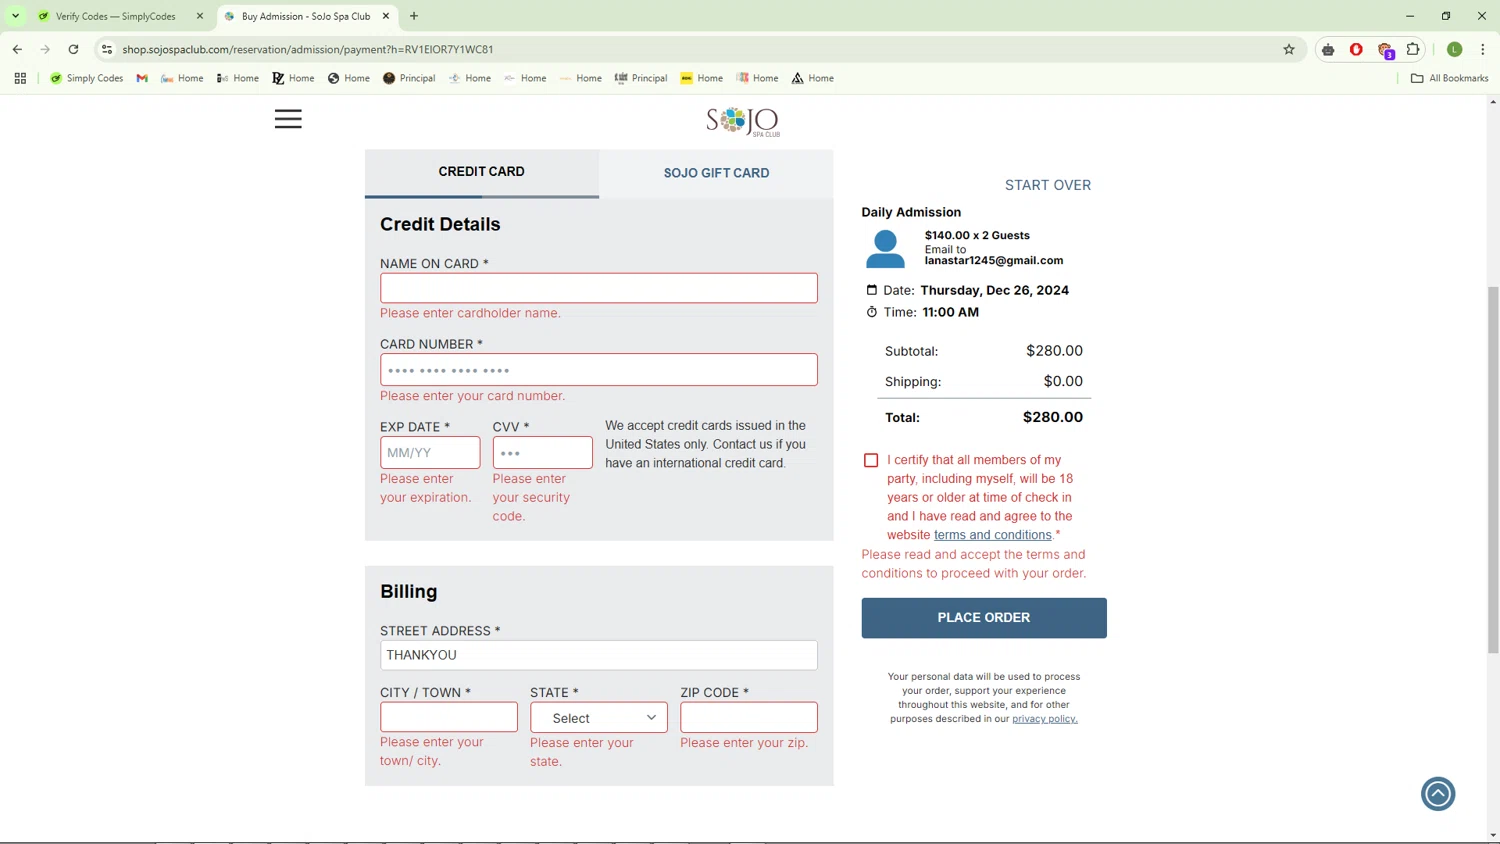The height and width of the screenshot is (844, 1500).
Task: Focus the City / Town field
Action: [449, 717]
